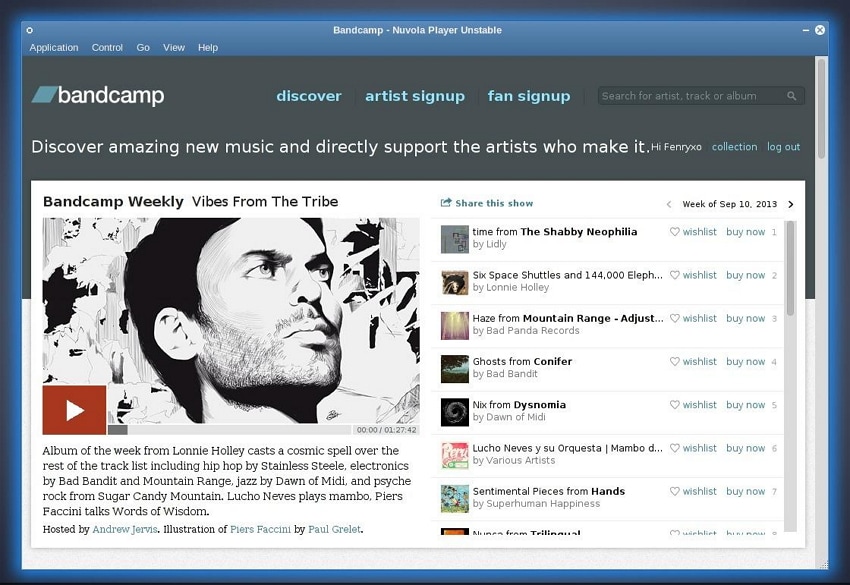Open the Dysnomia album thumbnail
Viewport: 850px width, 585px height.
pos(455,412)
